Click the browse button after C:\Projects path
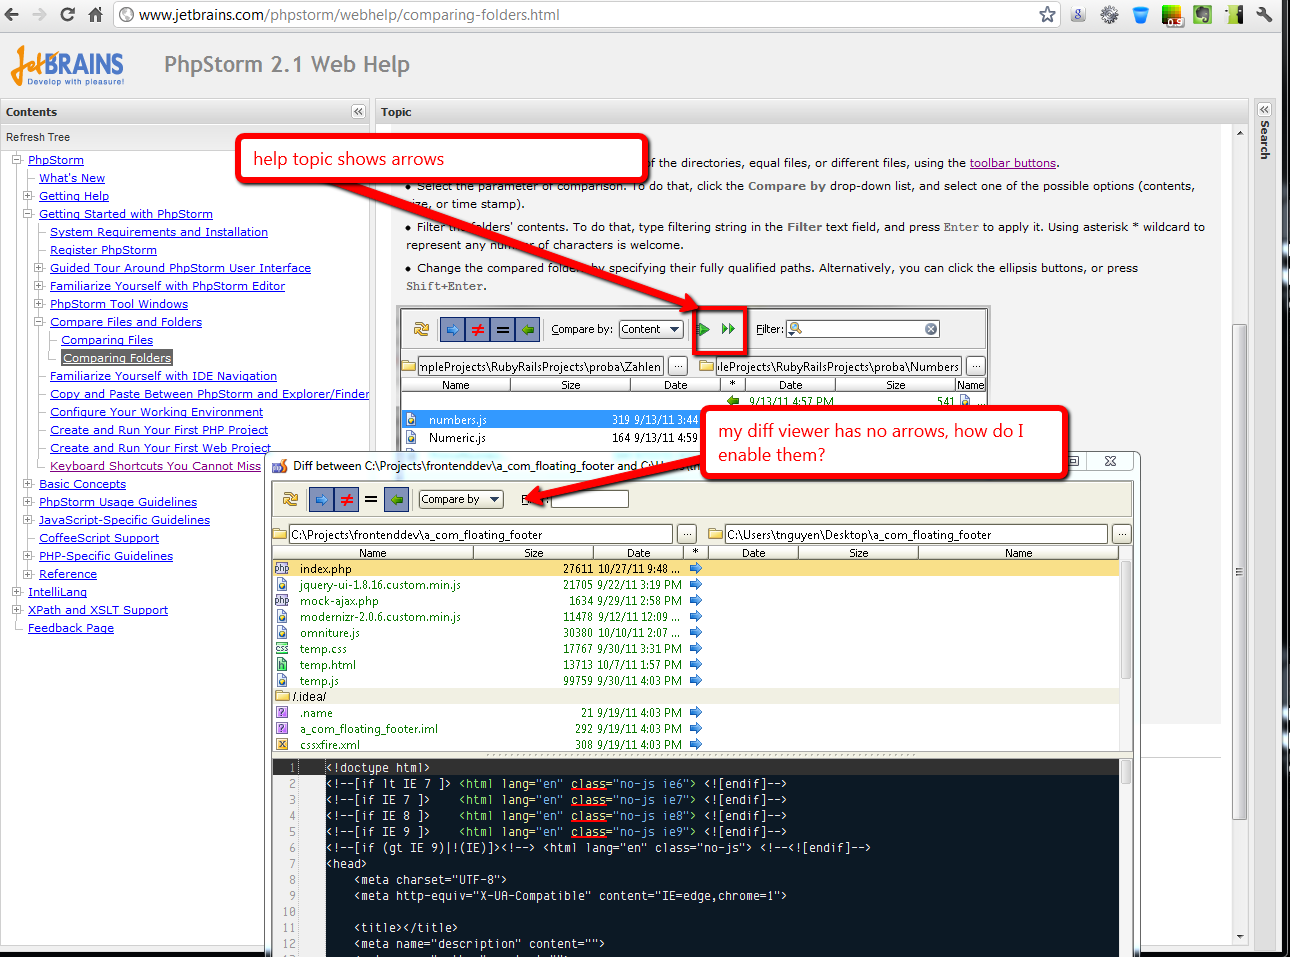 pyautogui.click(x=687, y=535)
